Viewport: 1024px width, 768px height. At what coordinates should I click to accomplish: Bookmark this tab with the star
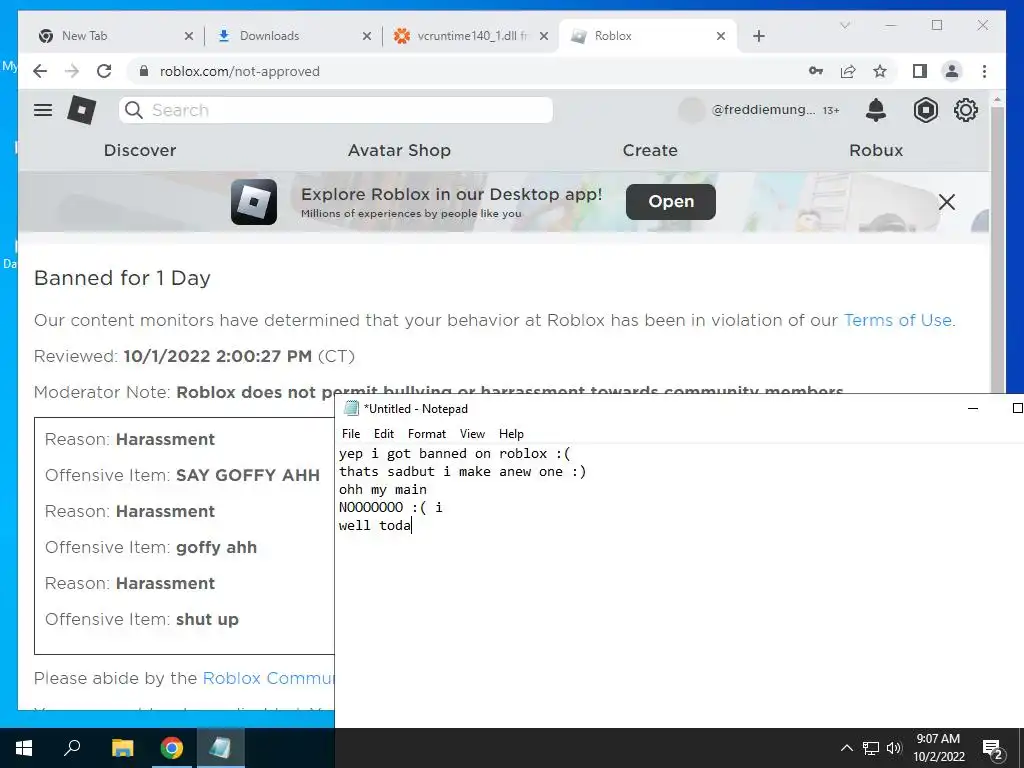[880, 71]
